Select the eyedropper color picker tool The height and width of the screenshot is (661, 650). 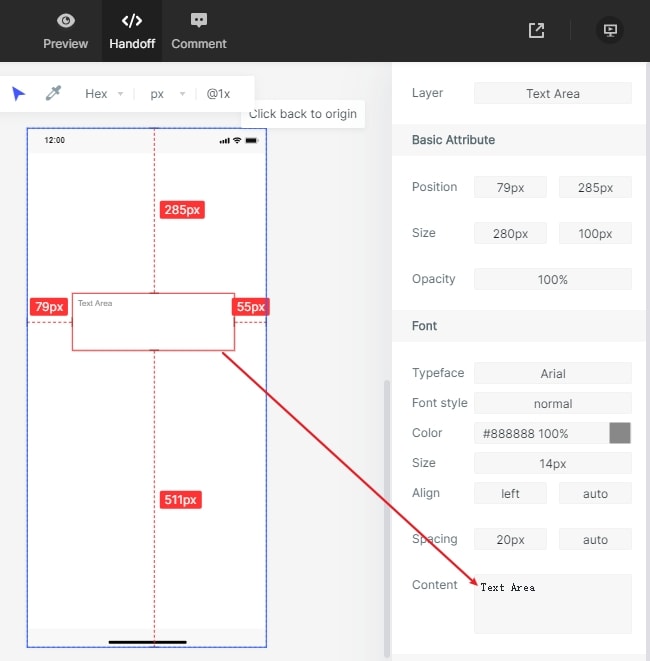pyautogui.click(x=54, y=93)
